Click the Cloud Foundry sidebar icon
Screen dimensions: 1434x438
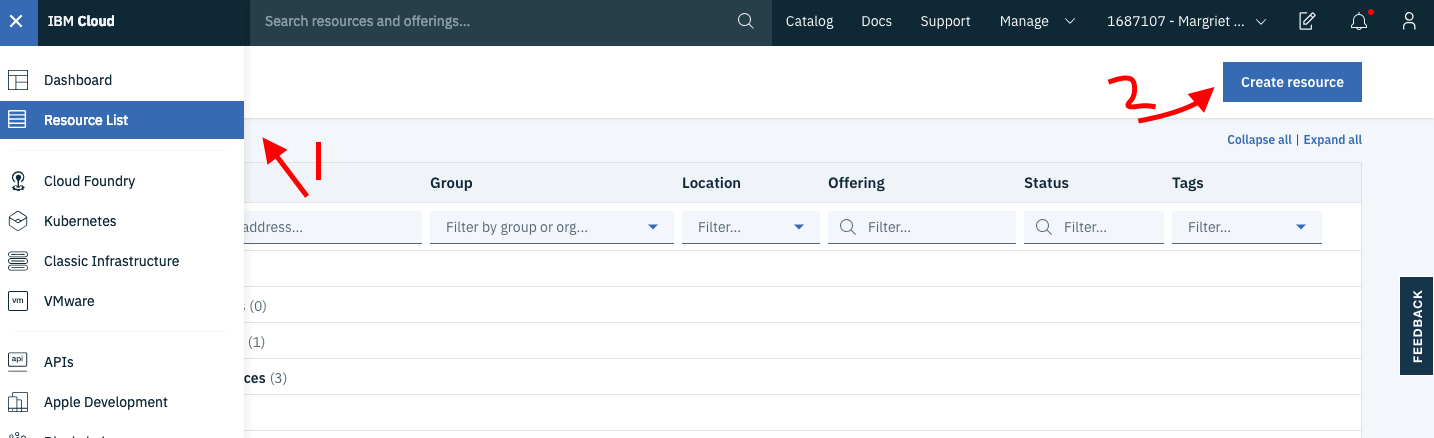tap(18, 181)
